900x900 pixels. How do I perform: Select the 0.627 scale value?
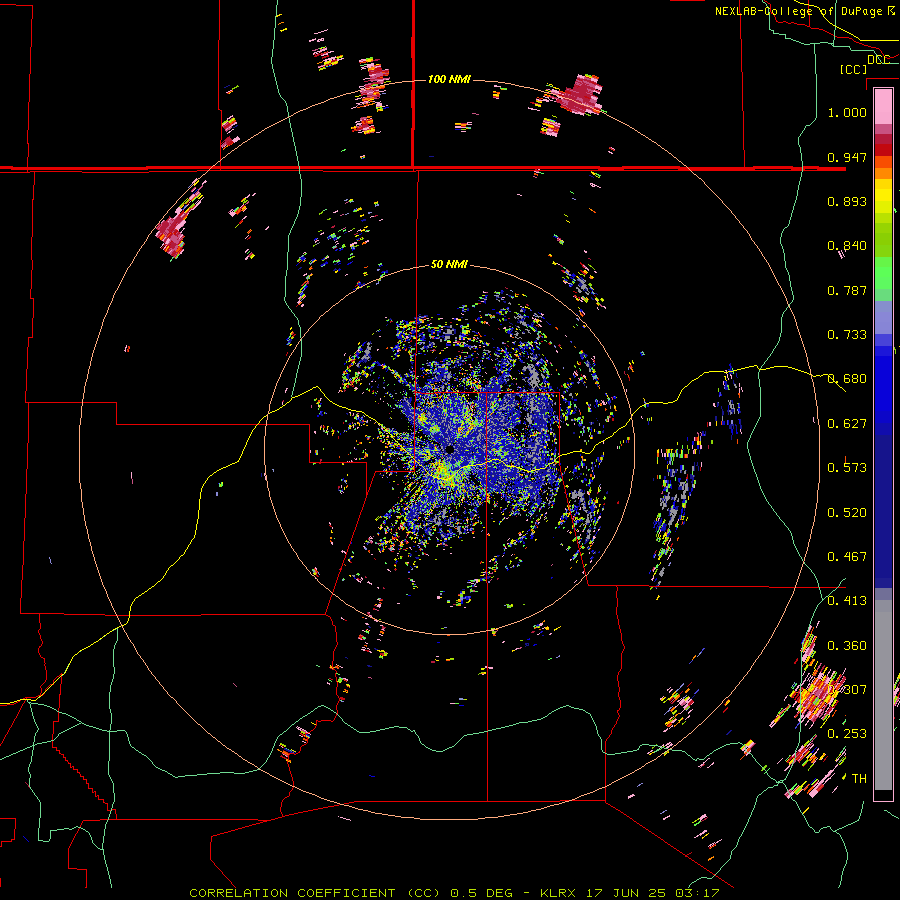(847, 424)
